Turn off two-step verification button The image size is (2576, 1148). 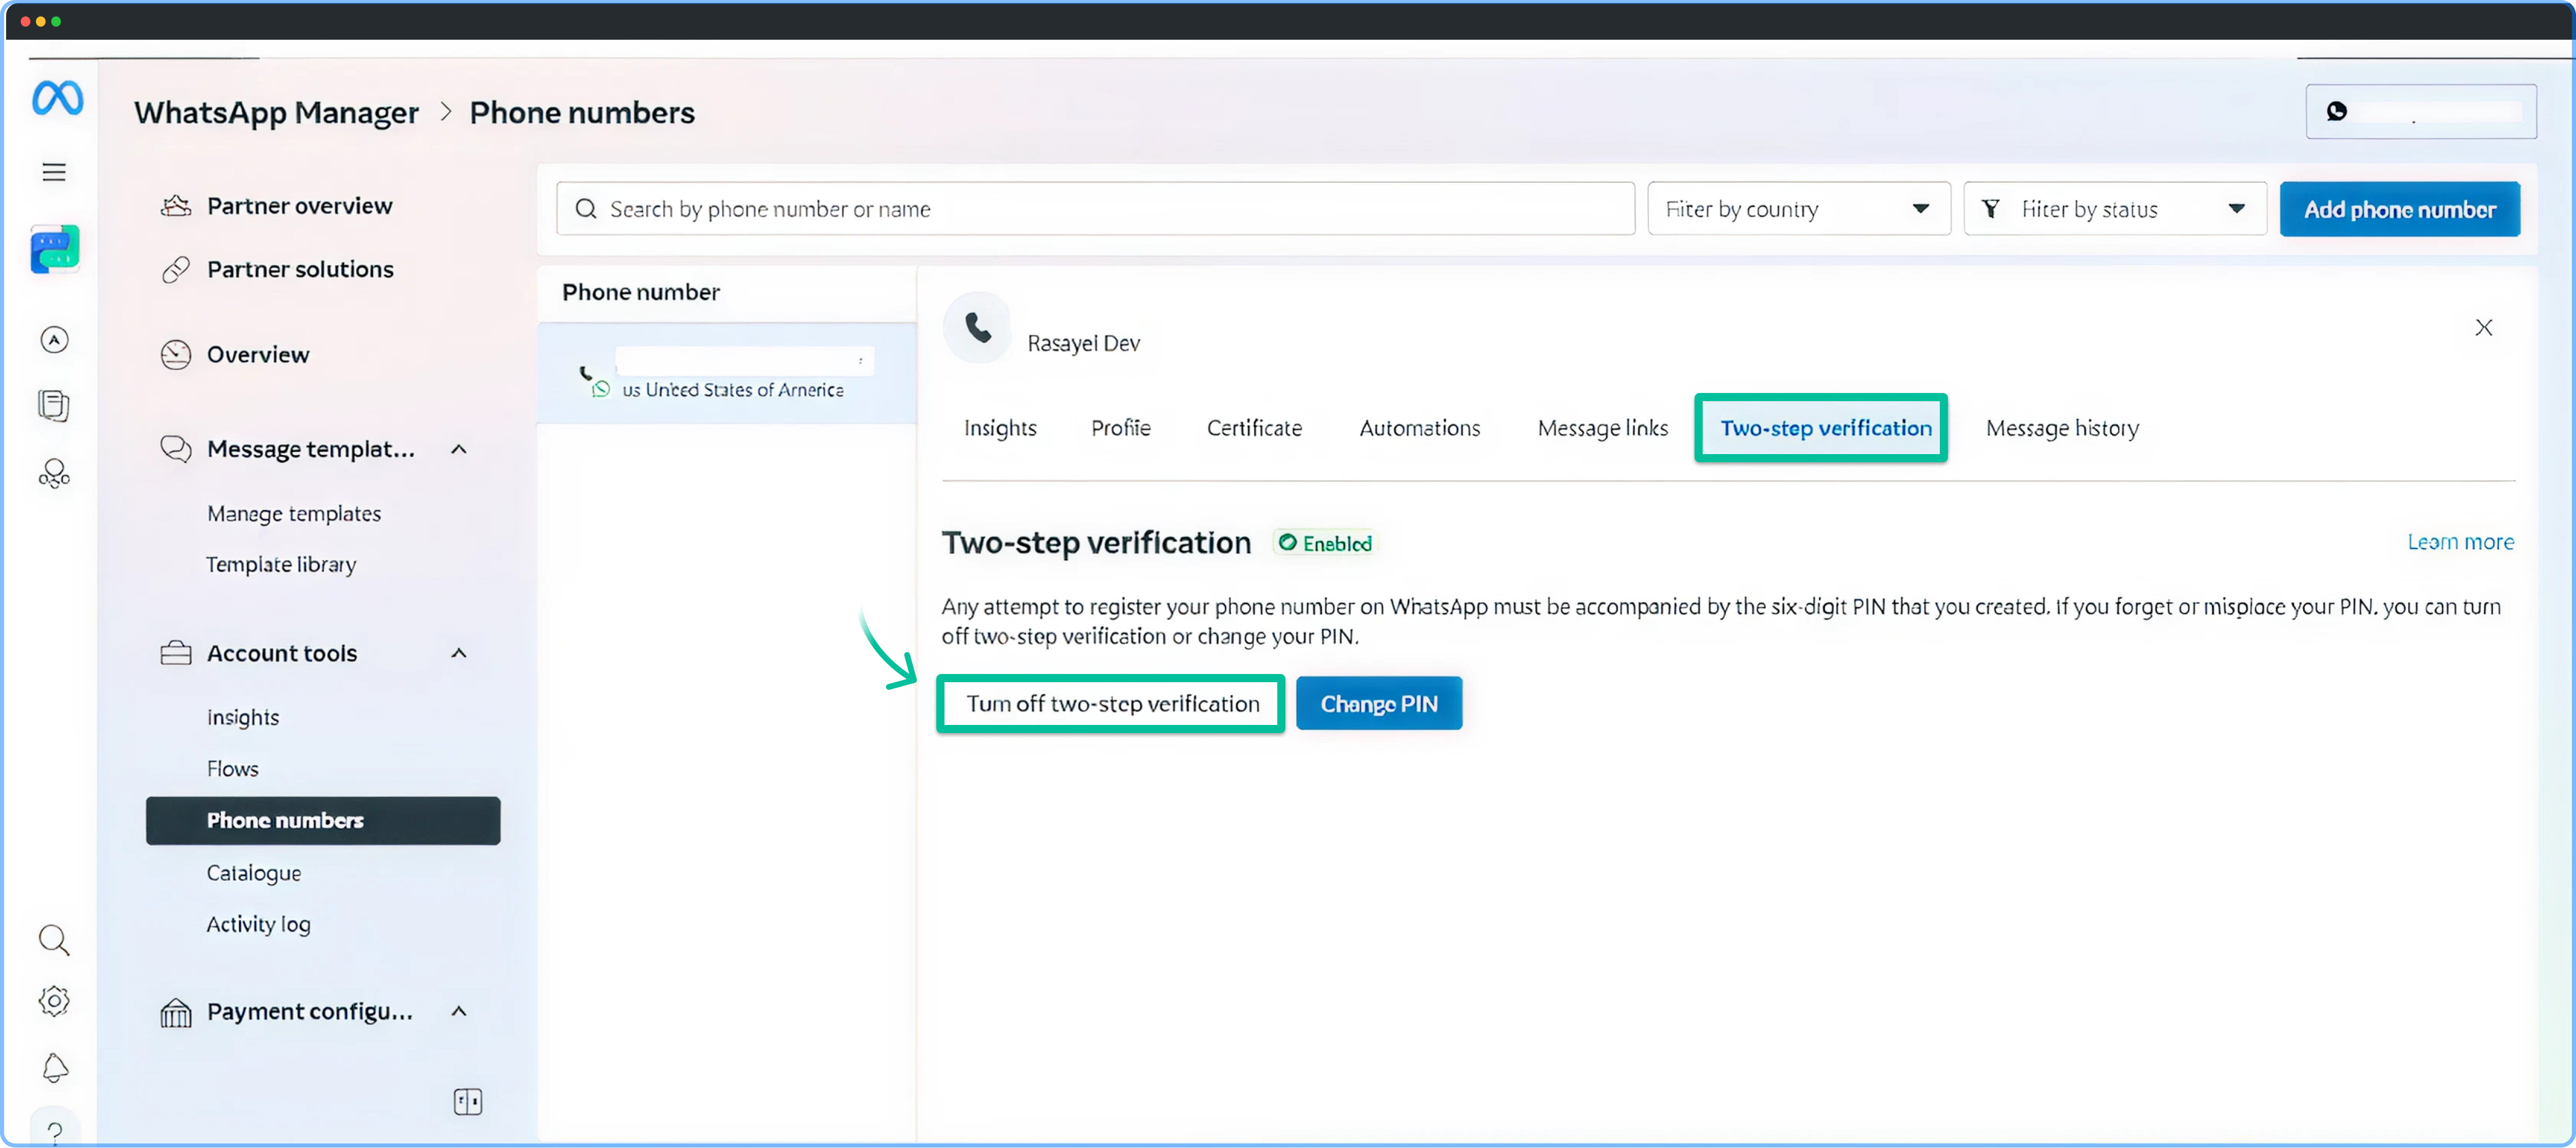[x=1111, y=704]
